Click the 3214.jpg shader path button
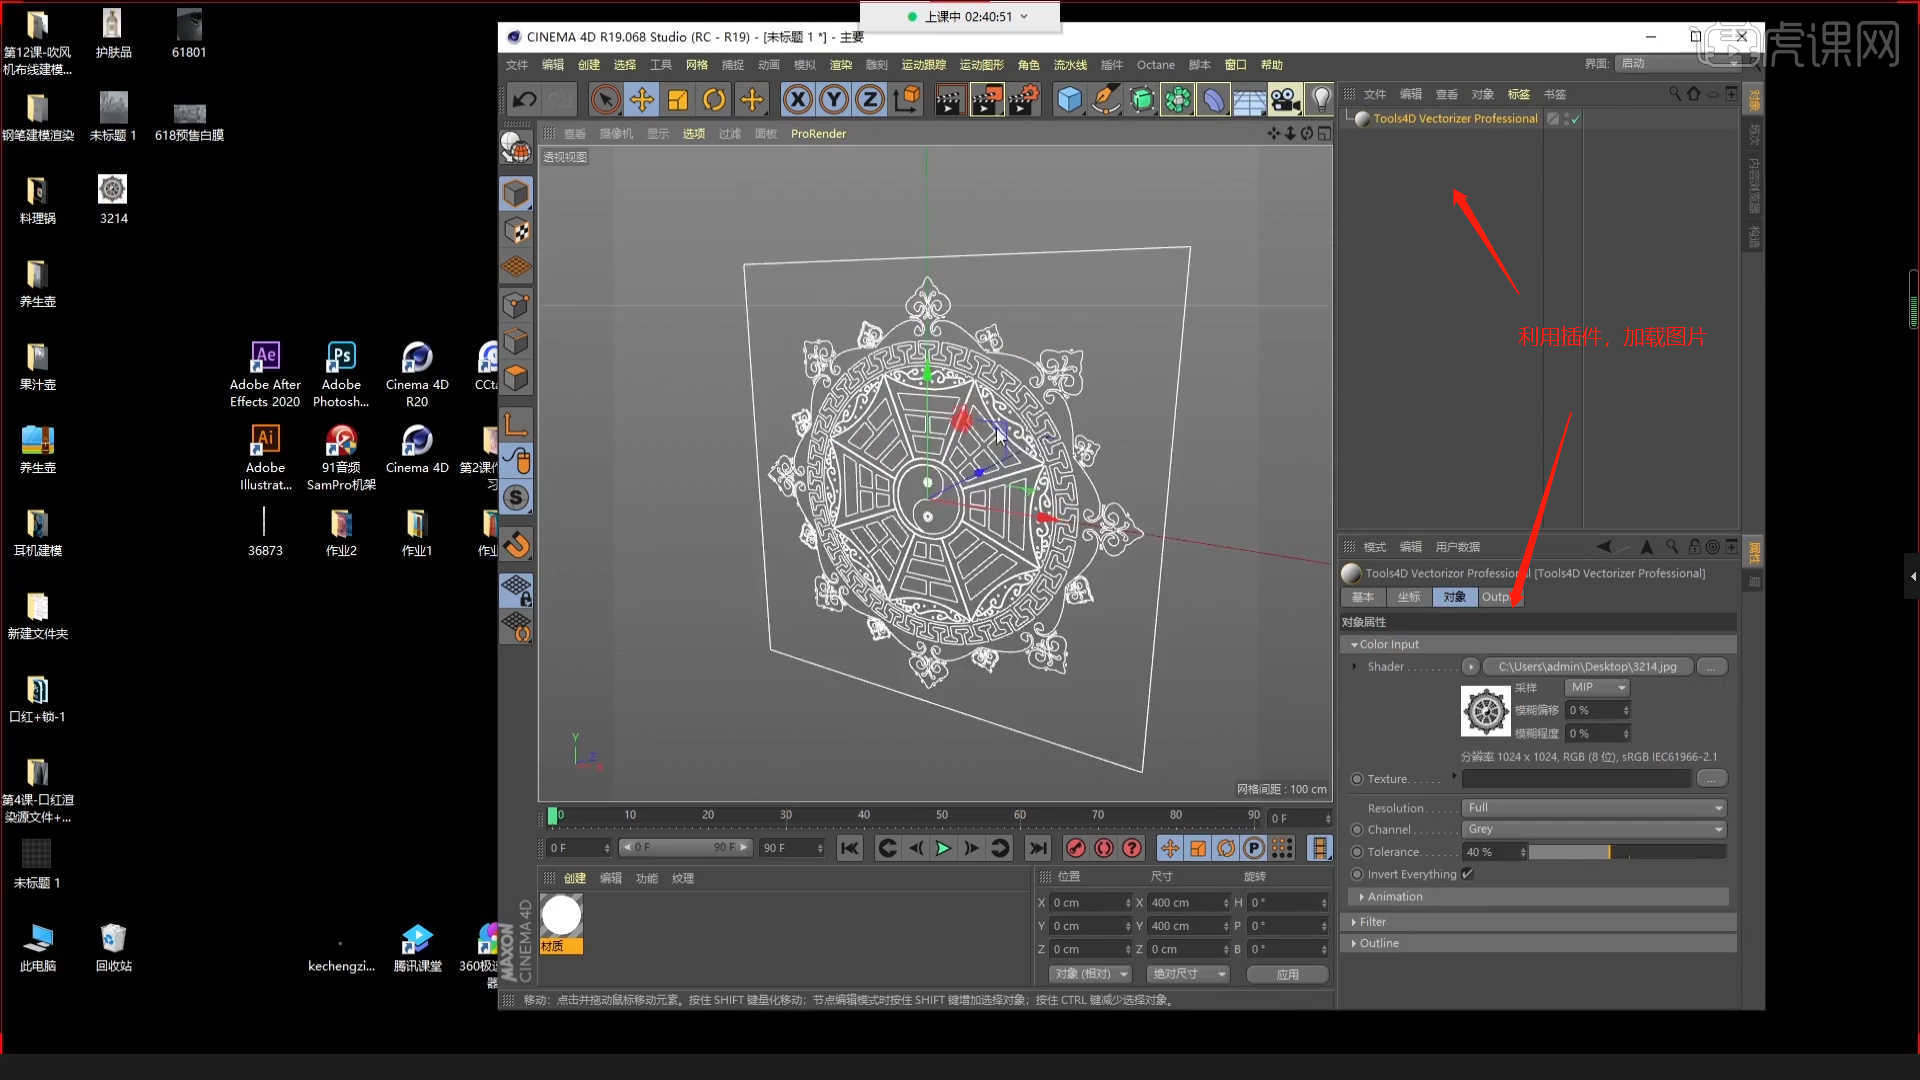 tap(1587, 667)
